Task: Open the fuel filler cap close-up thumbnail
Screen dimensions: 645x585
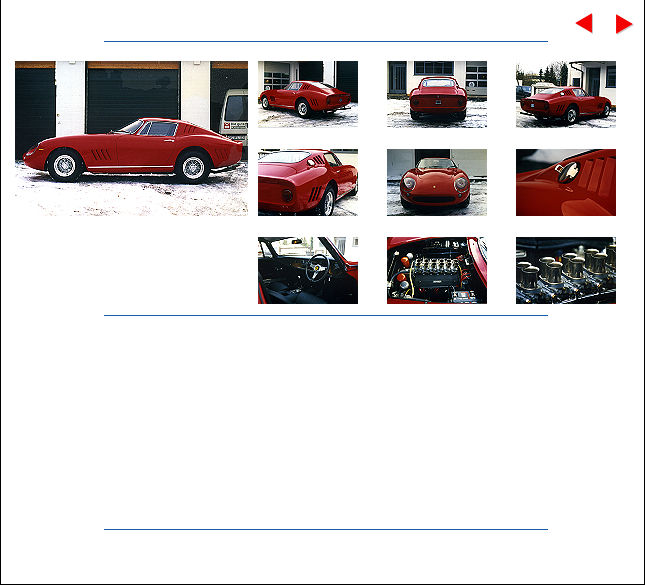Action: (565, 182)
